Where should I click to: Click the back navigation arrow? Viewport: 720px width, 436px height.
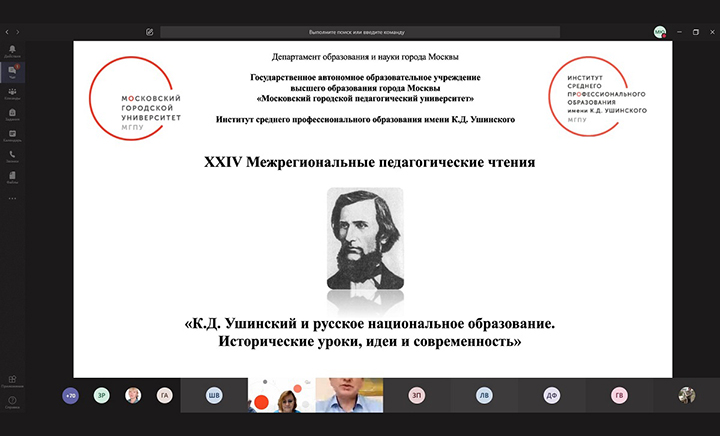click(x=7, y=32)
